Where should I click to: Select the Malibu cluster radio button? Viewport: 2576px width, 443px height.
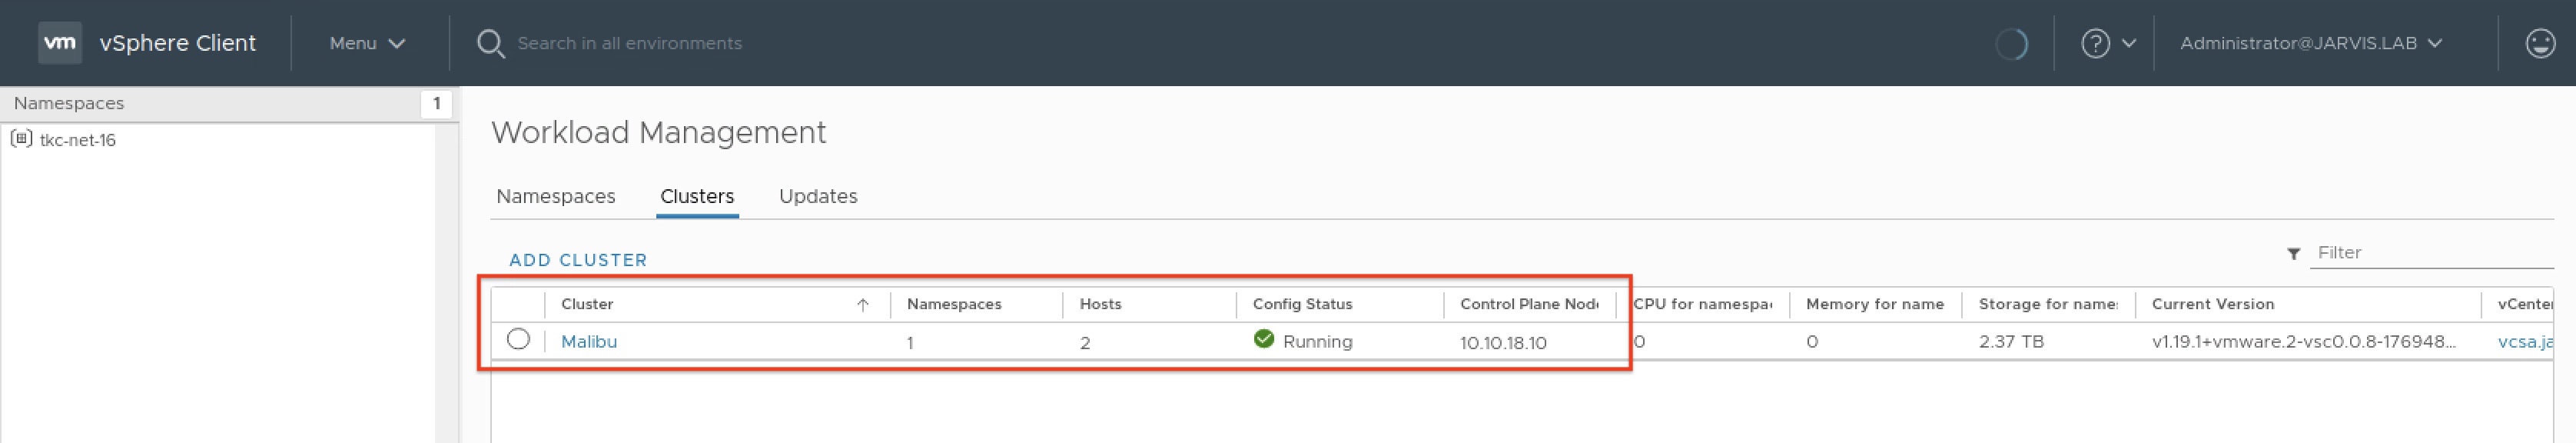point(518,339)
